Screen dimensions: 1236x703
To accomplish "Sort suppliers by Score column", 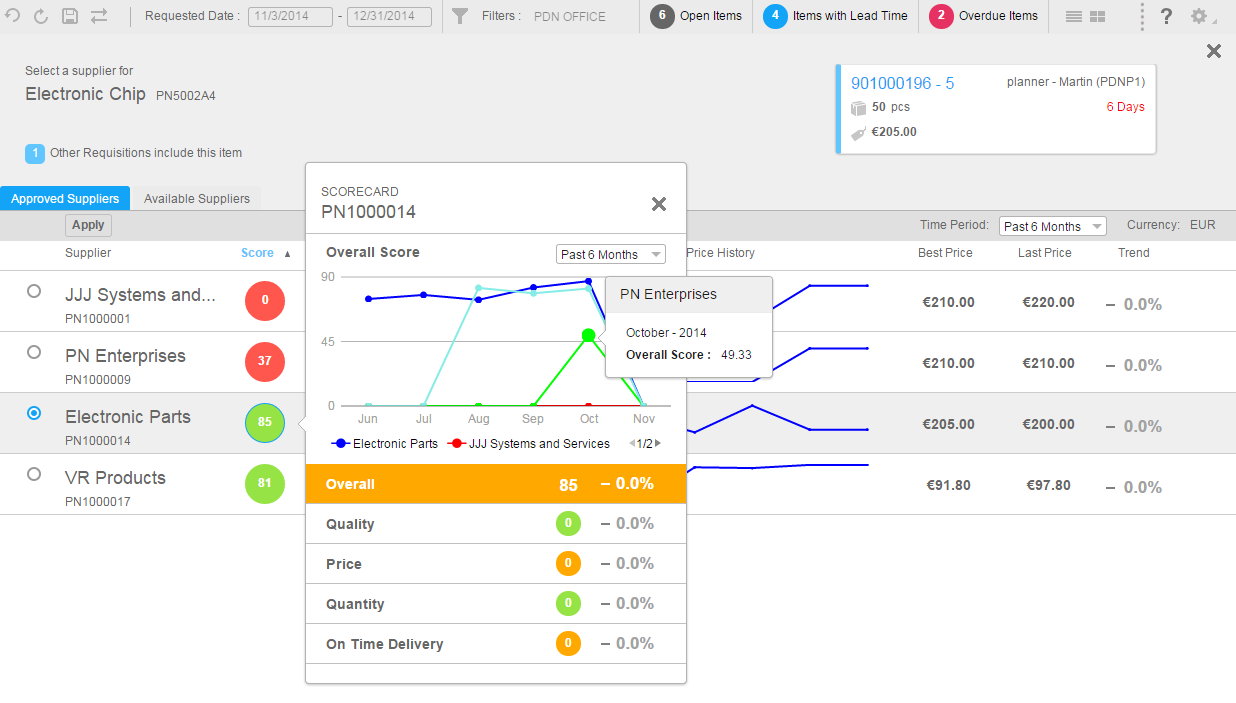I will tap(258, 253).
